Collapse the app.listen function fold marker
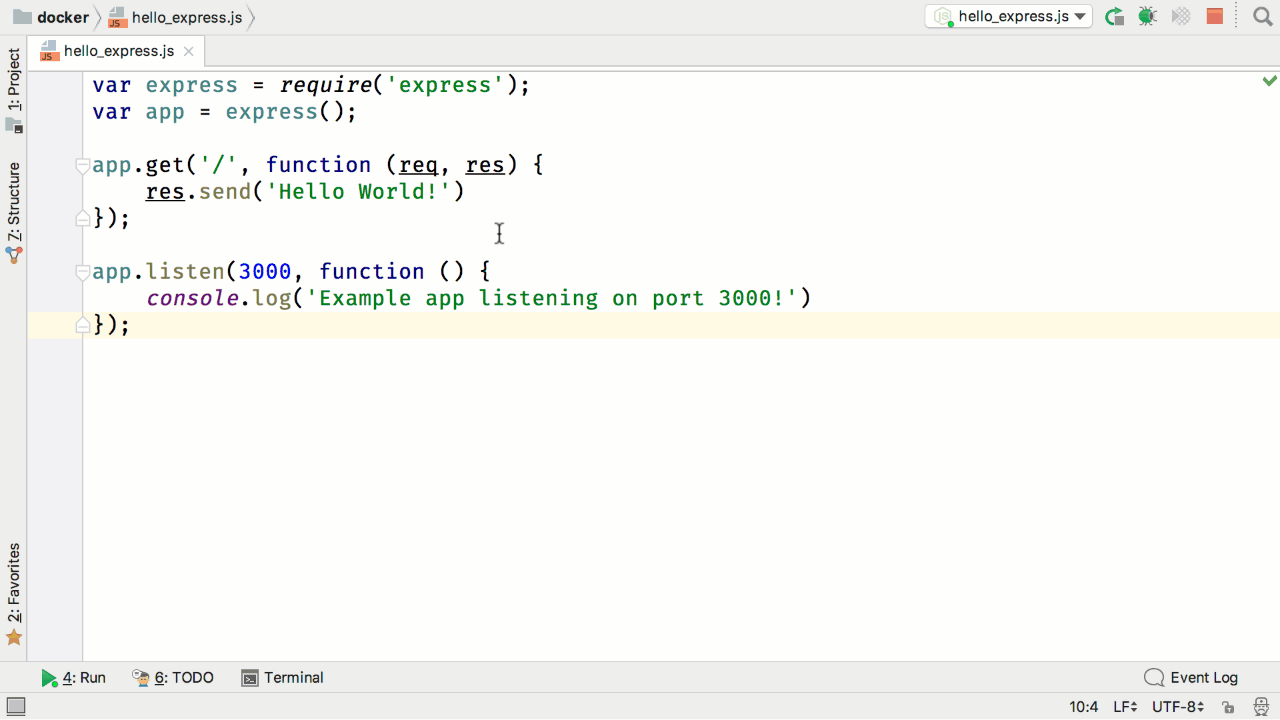The width and height of the screenshot is (1280, 720). coord(83,272)
